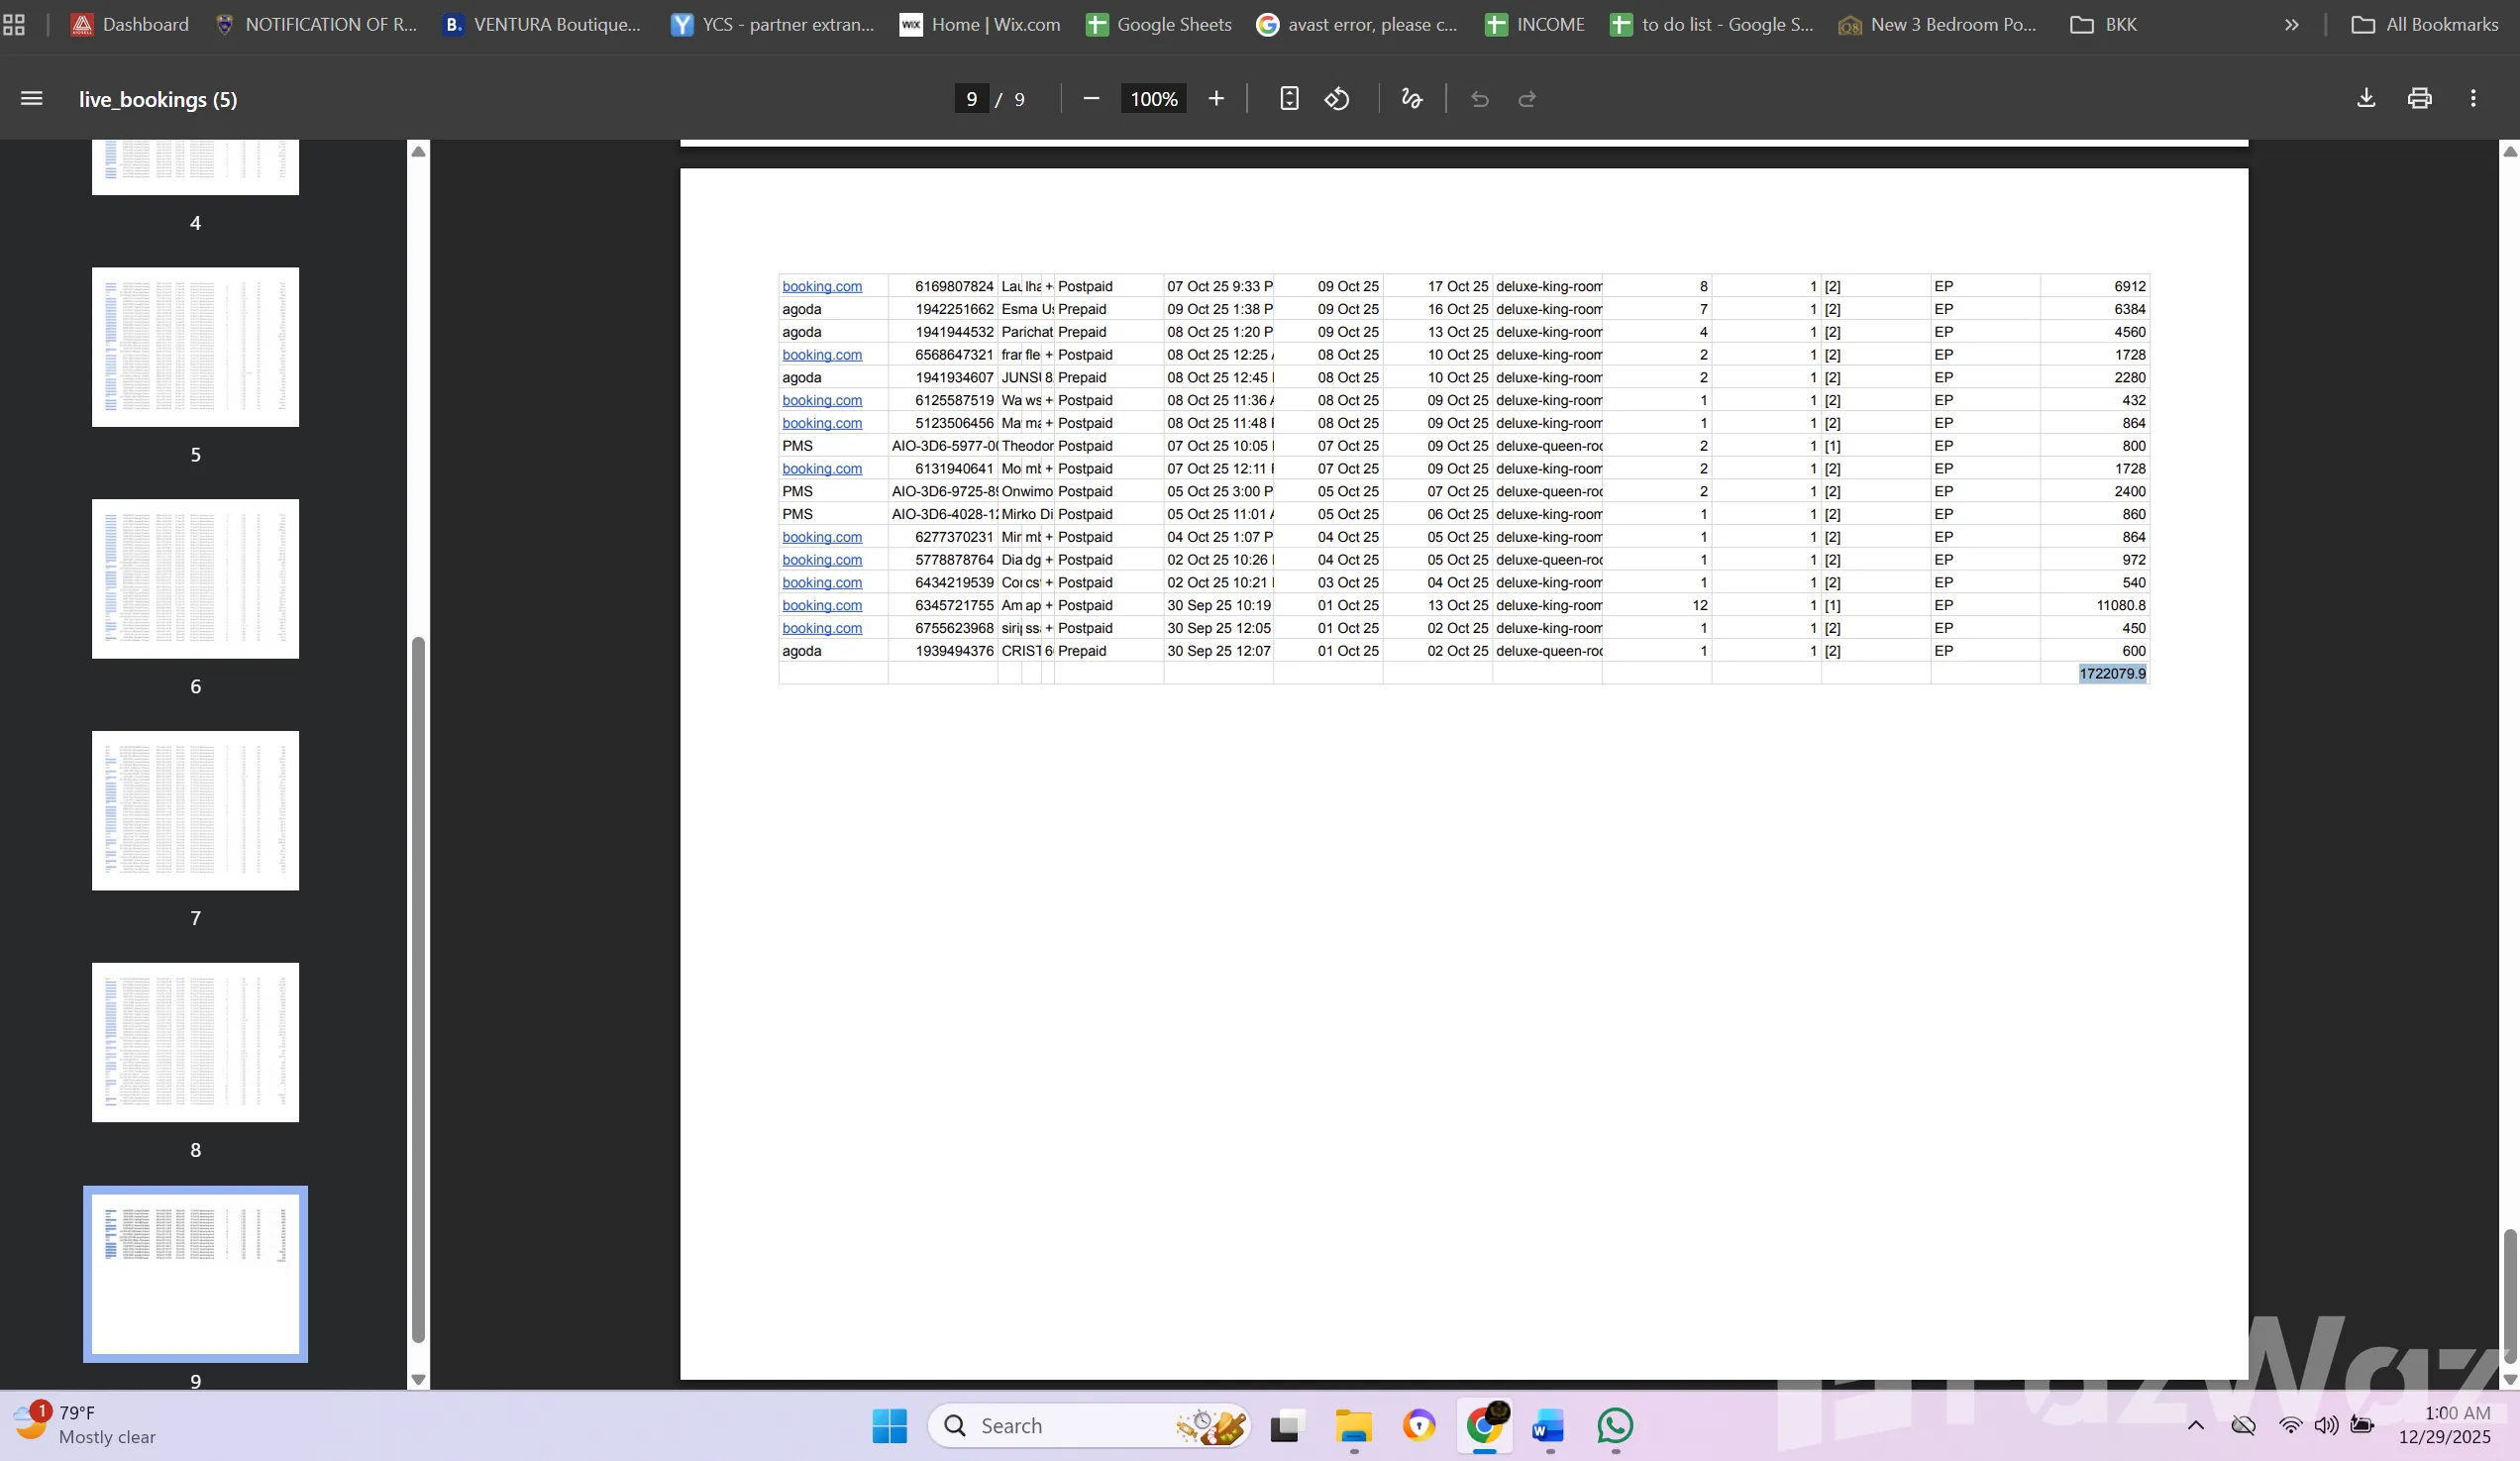Print the live_bookings document

[x=2419, y=98]
